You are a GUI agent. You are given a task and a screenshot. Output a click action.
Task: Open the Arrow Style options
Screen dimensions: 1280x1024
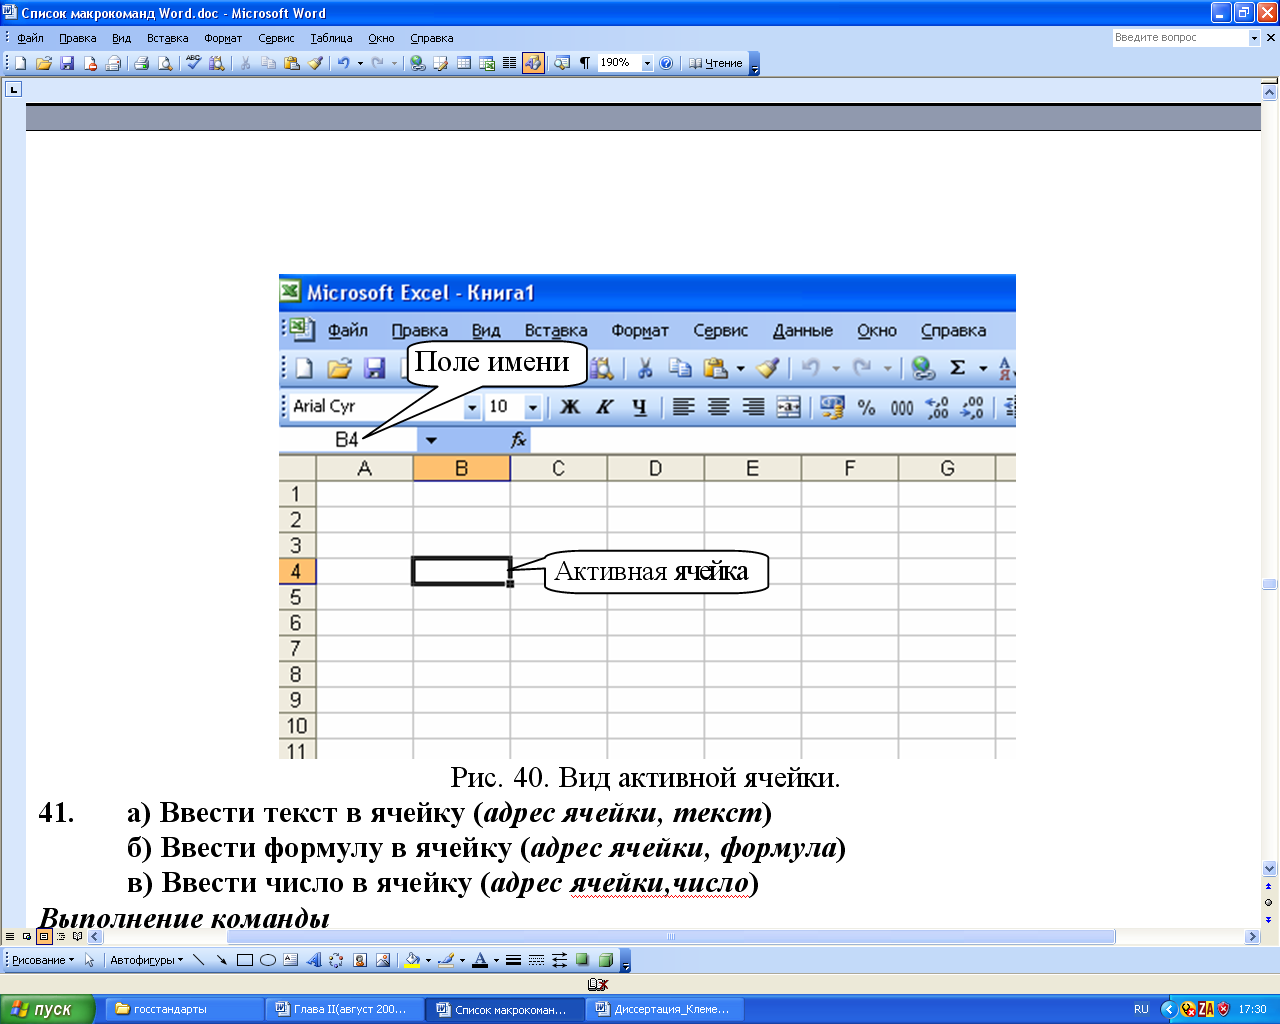[559, 960]
